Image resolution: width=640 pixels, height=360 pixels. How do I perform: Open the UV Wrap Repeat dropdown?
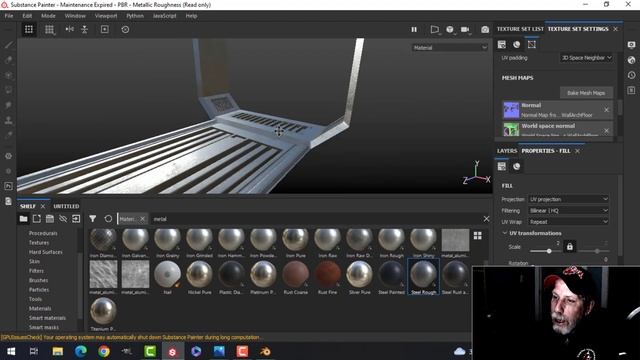pos(569,222)
